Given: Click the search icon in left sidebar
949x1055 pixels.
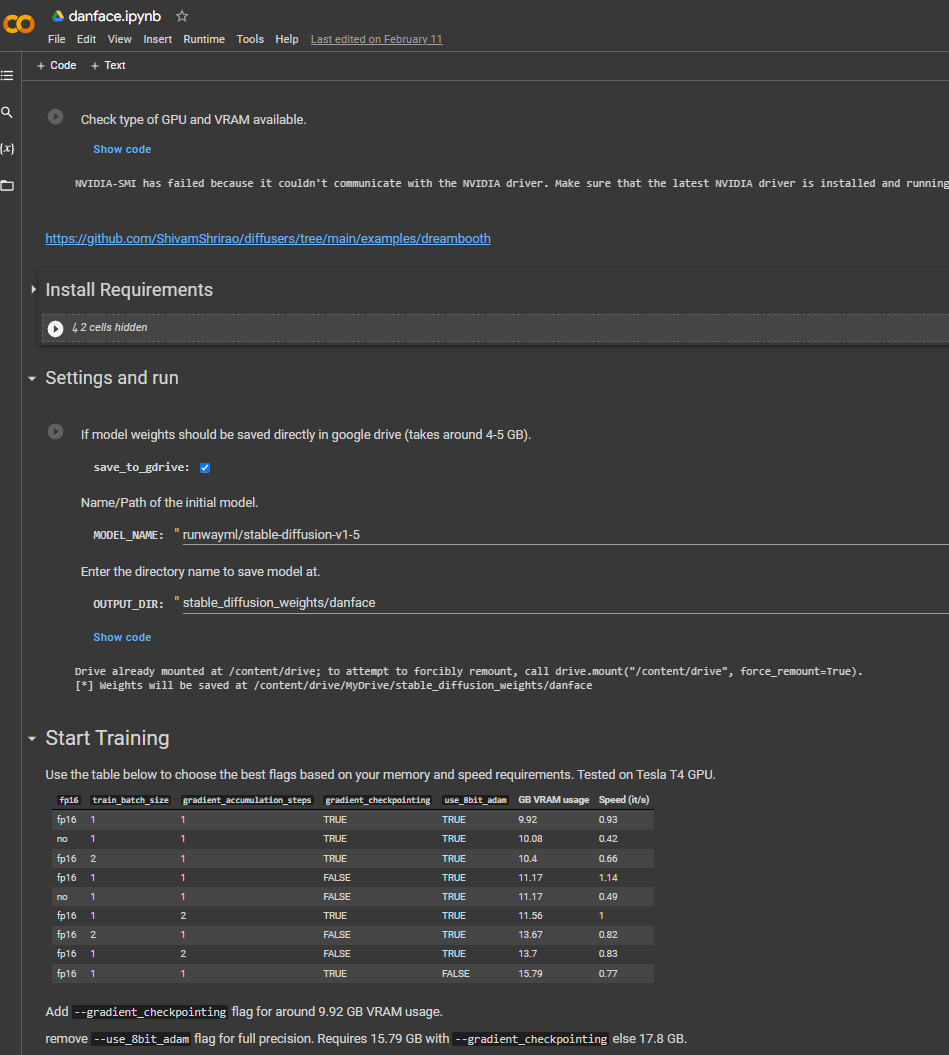Looking at the screenshot, I should tap(7, 112).
